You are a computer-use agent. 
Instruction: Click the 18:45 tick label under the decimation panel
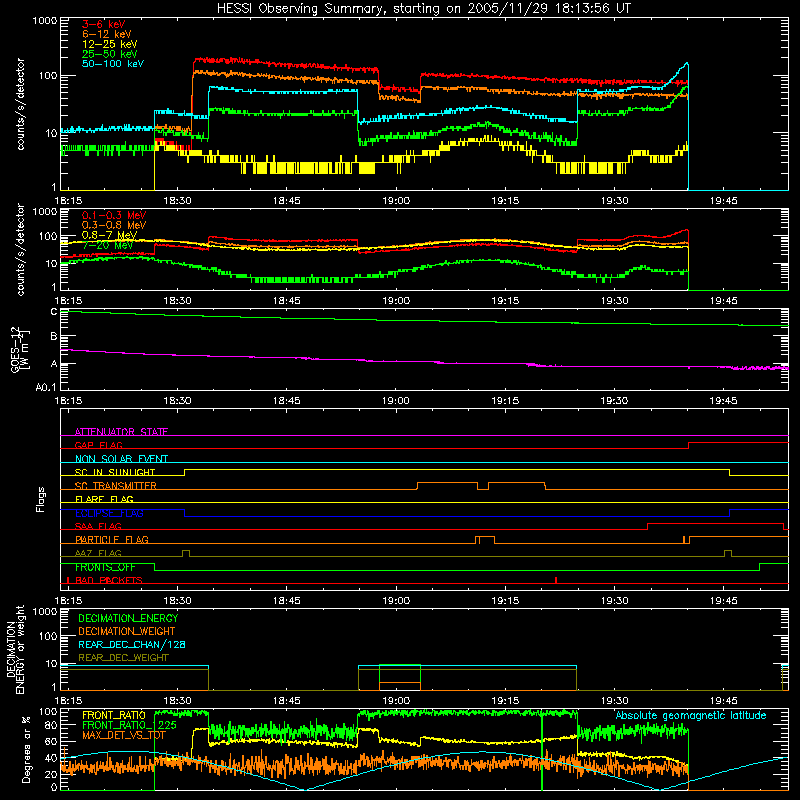287,701
